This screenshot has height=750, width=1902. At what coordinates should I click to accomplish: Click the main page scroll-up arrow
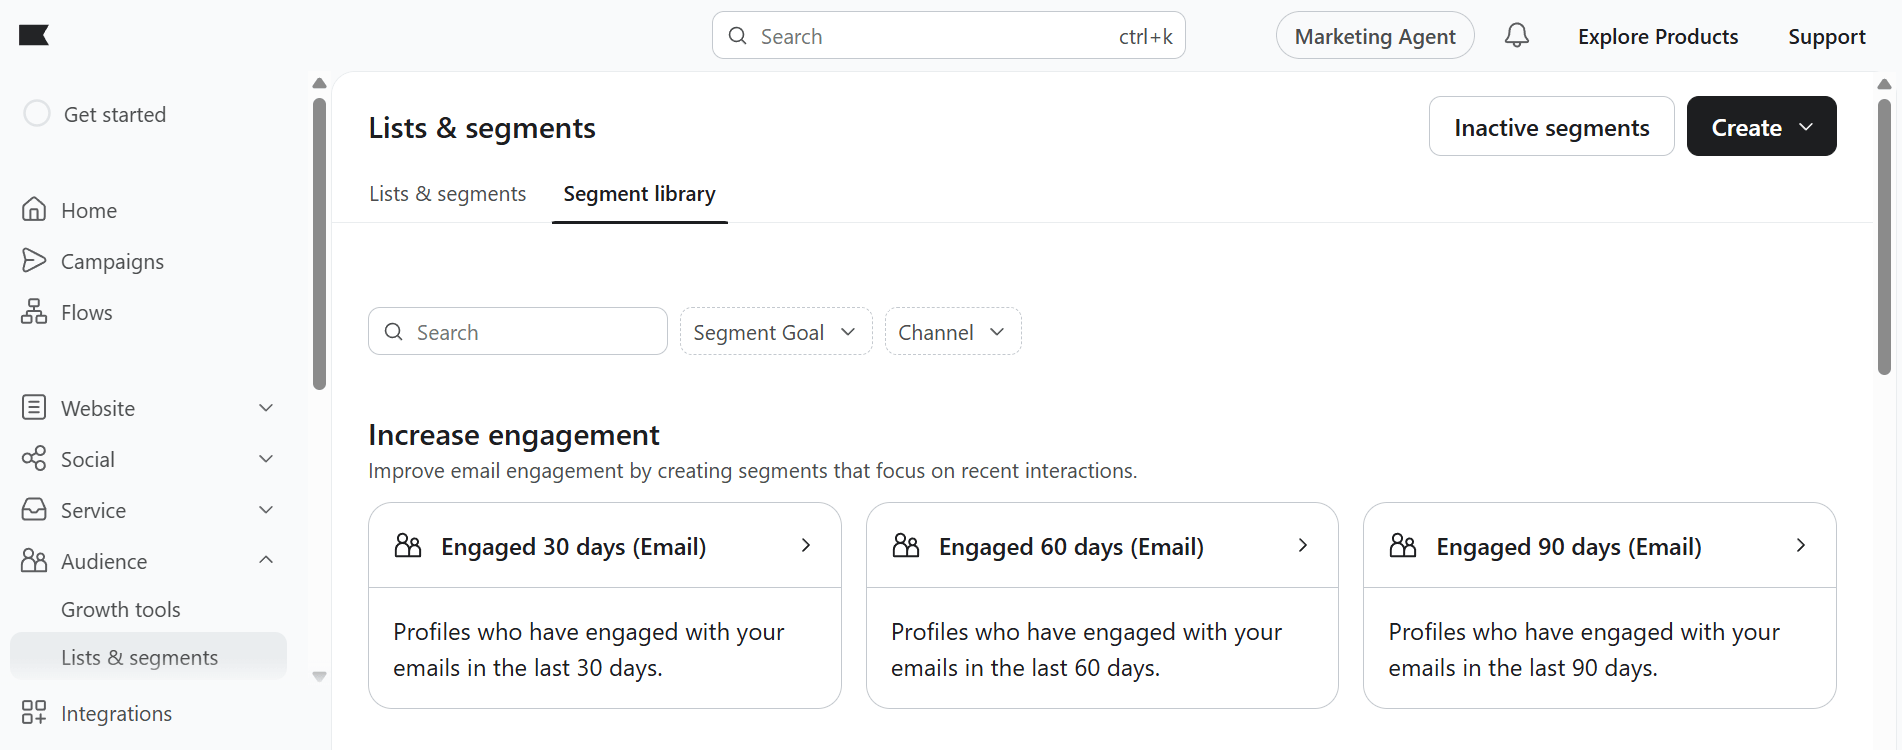tap(1884, 84)
